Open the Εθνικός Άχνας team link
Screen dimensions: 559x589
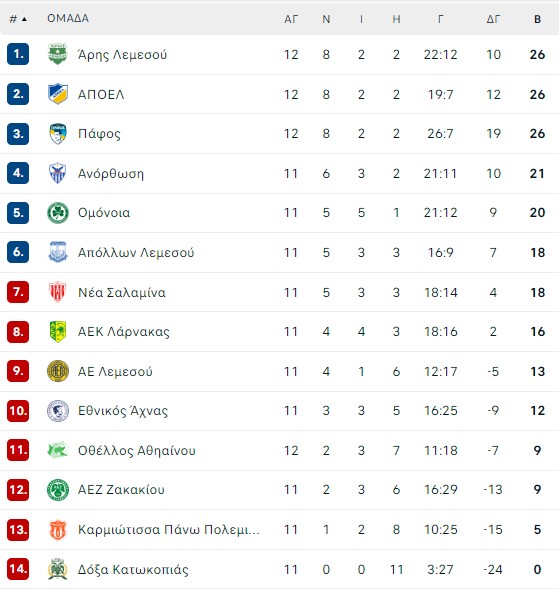[x=123, y=411]
